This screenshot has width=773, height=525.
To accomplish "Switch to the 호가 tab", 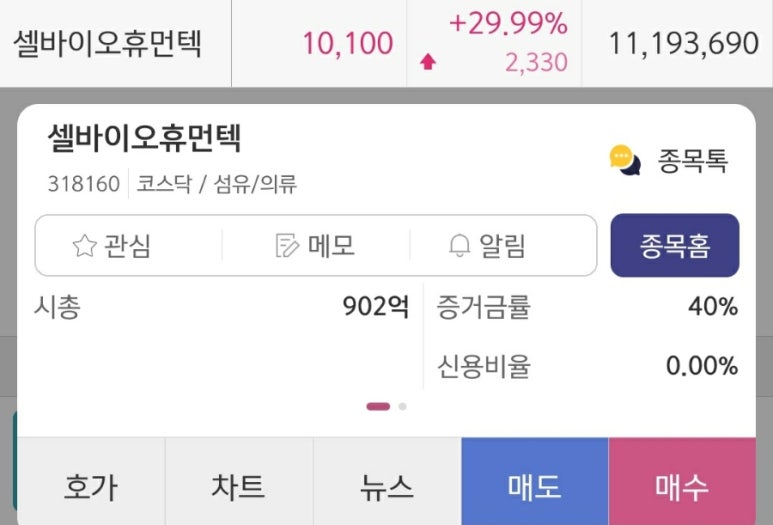I will (91, 487).
